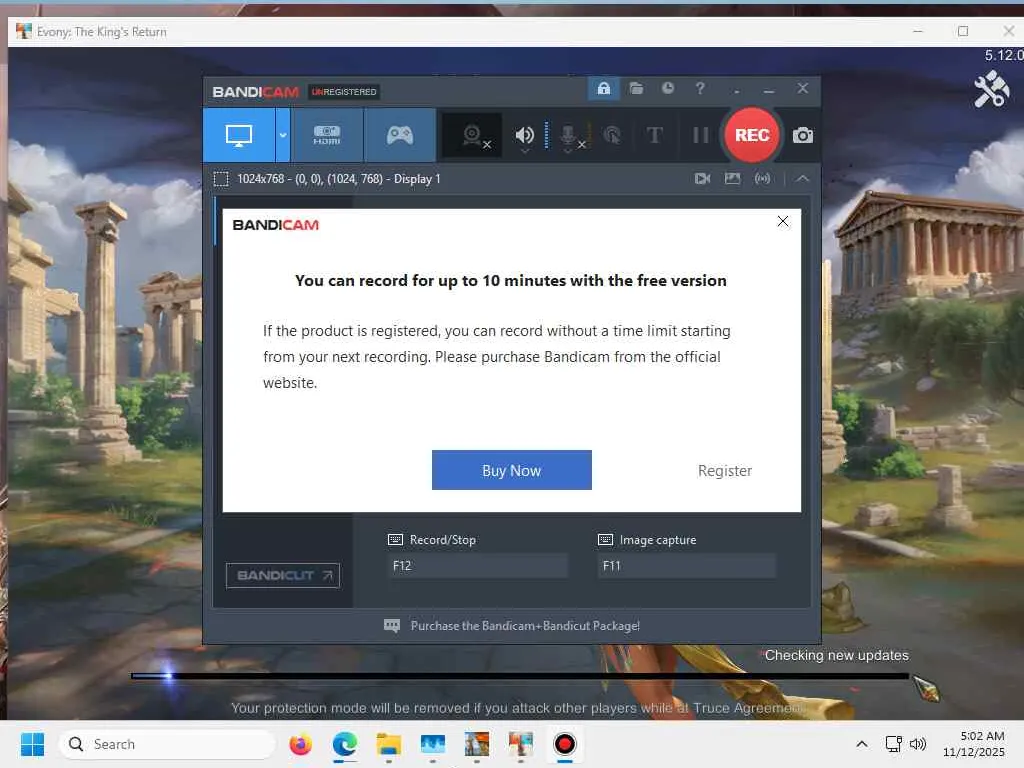This screenshot has width=1024, height=768.
Task: Open the clock and date flyout
Action: tap(974, 744)
